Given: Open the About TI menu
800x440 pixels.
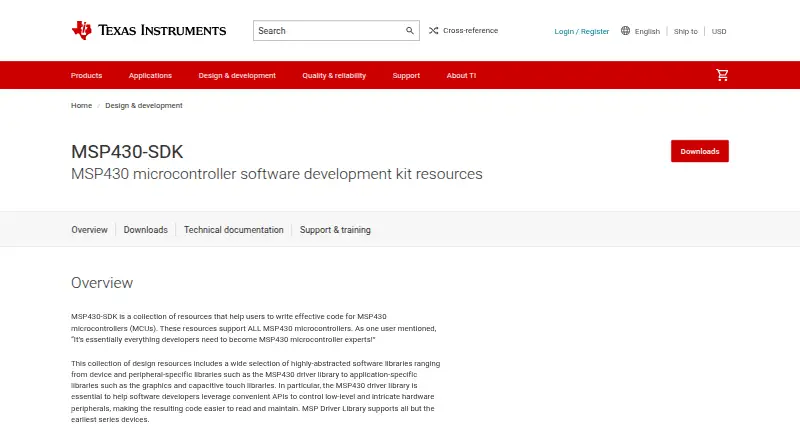Looking at the screenshot, I should pyautogui.click(x=461, y=75).
